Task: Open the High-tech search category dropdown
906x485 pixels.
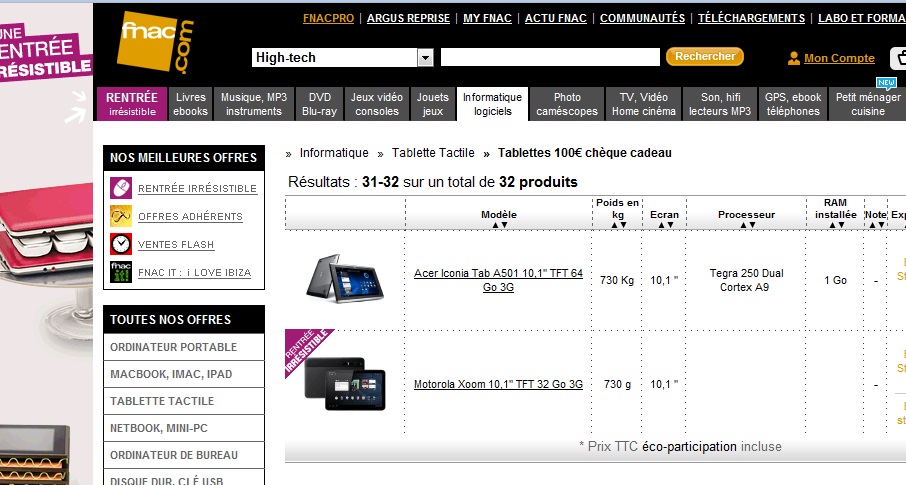Action: [x=342, y=57]
